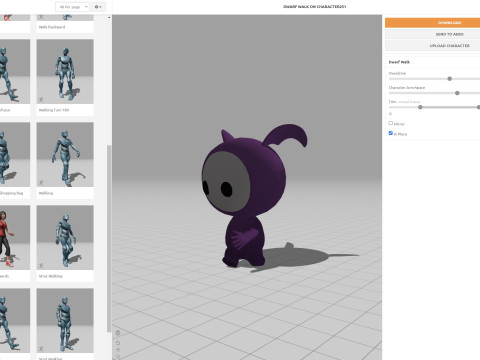Click the running figure icon on Walking Turn 180
This screenshot has height=360, width=480.
[x=41, y=100]
